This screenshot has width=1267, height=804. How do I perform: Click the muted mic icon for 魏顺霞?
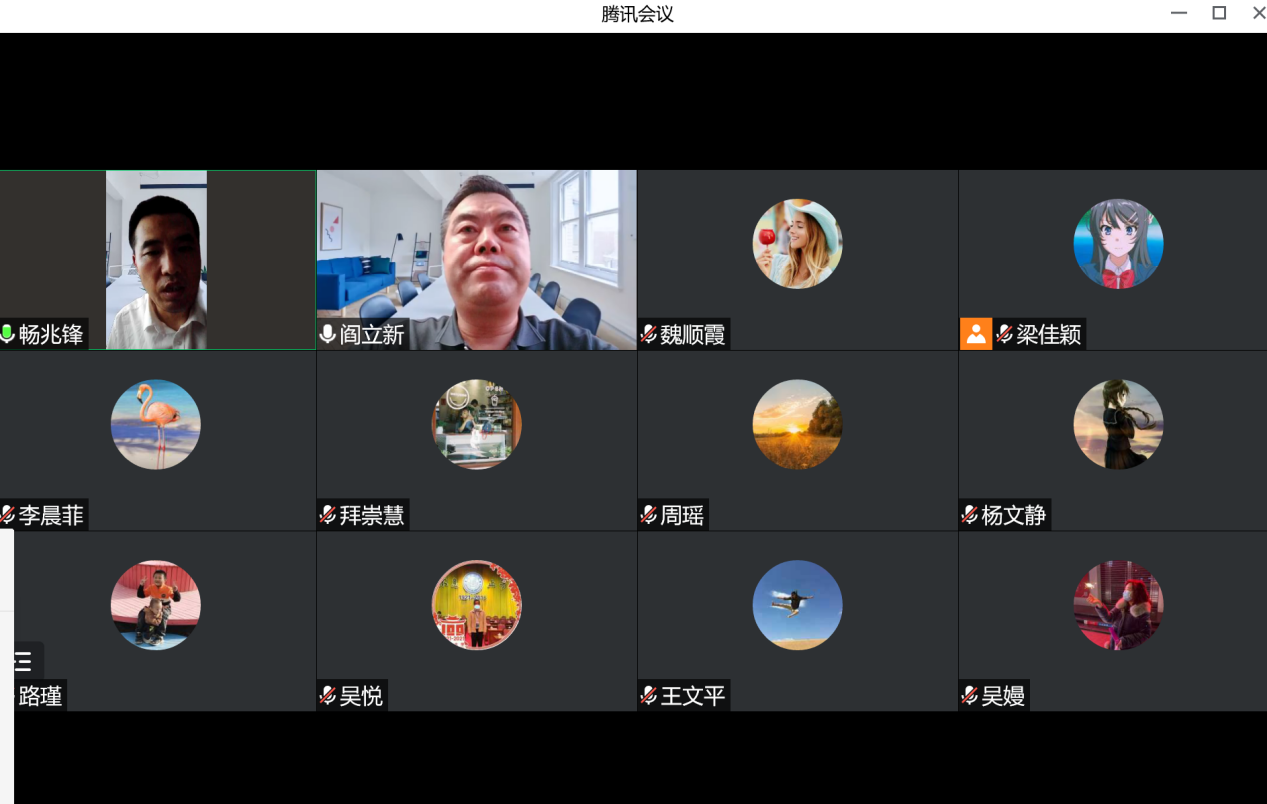(x=649, y=334)
